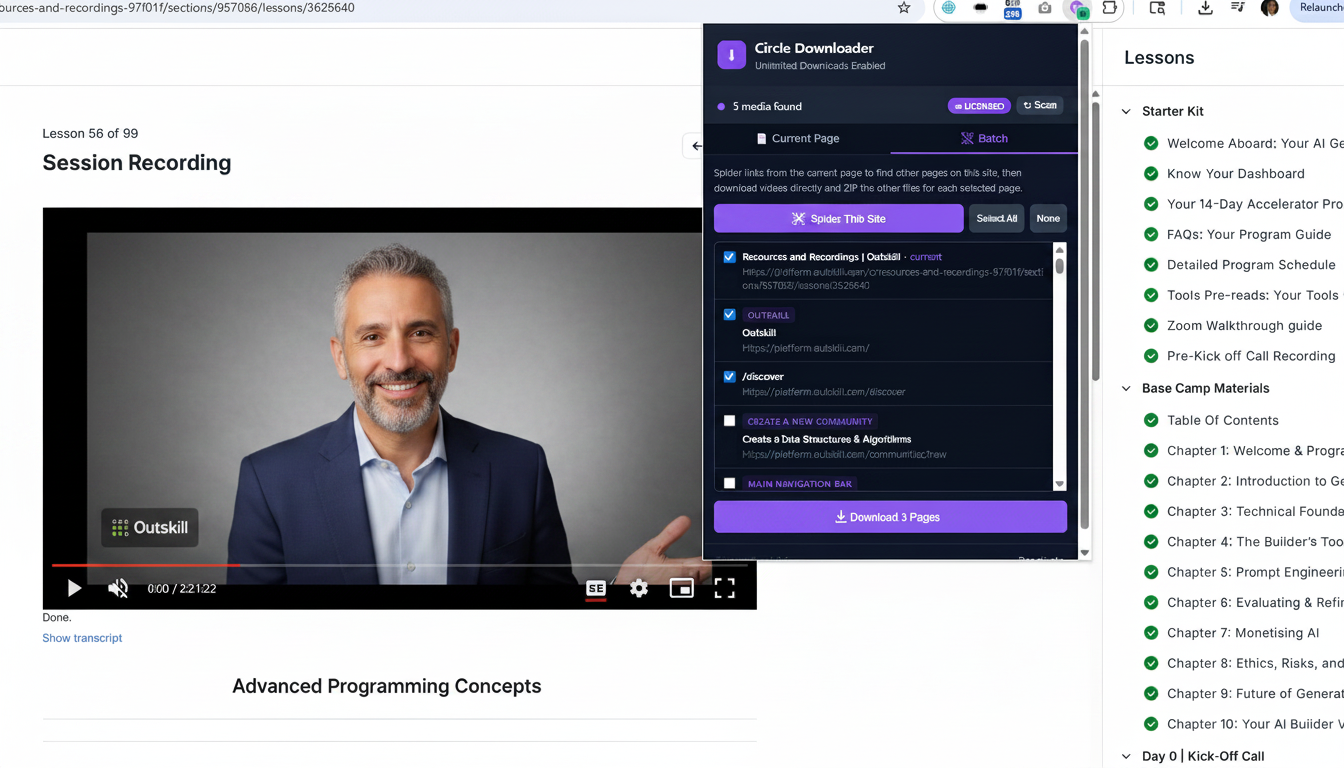Image resolution: width=1344 pixels, height=768 pixels.
Task: Click the Spider This Site button
Action: (838, 218)
